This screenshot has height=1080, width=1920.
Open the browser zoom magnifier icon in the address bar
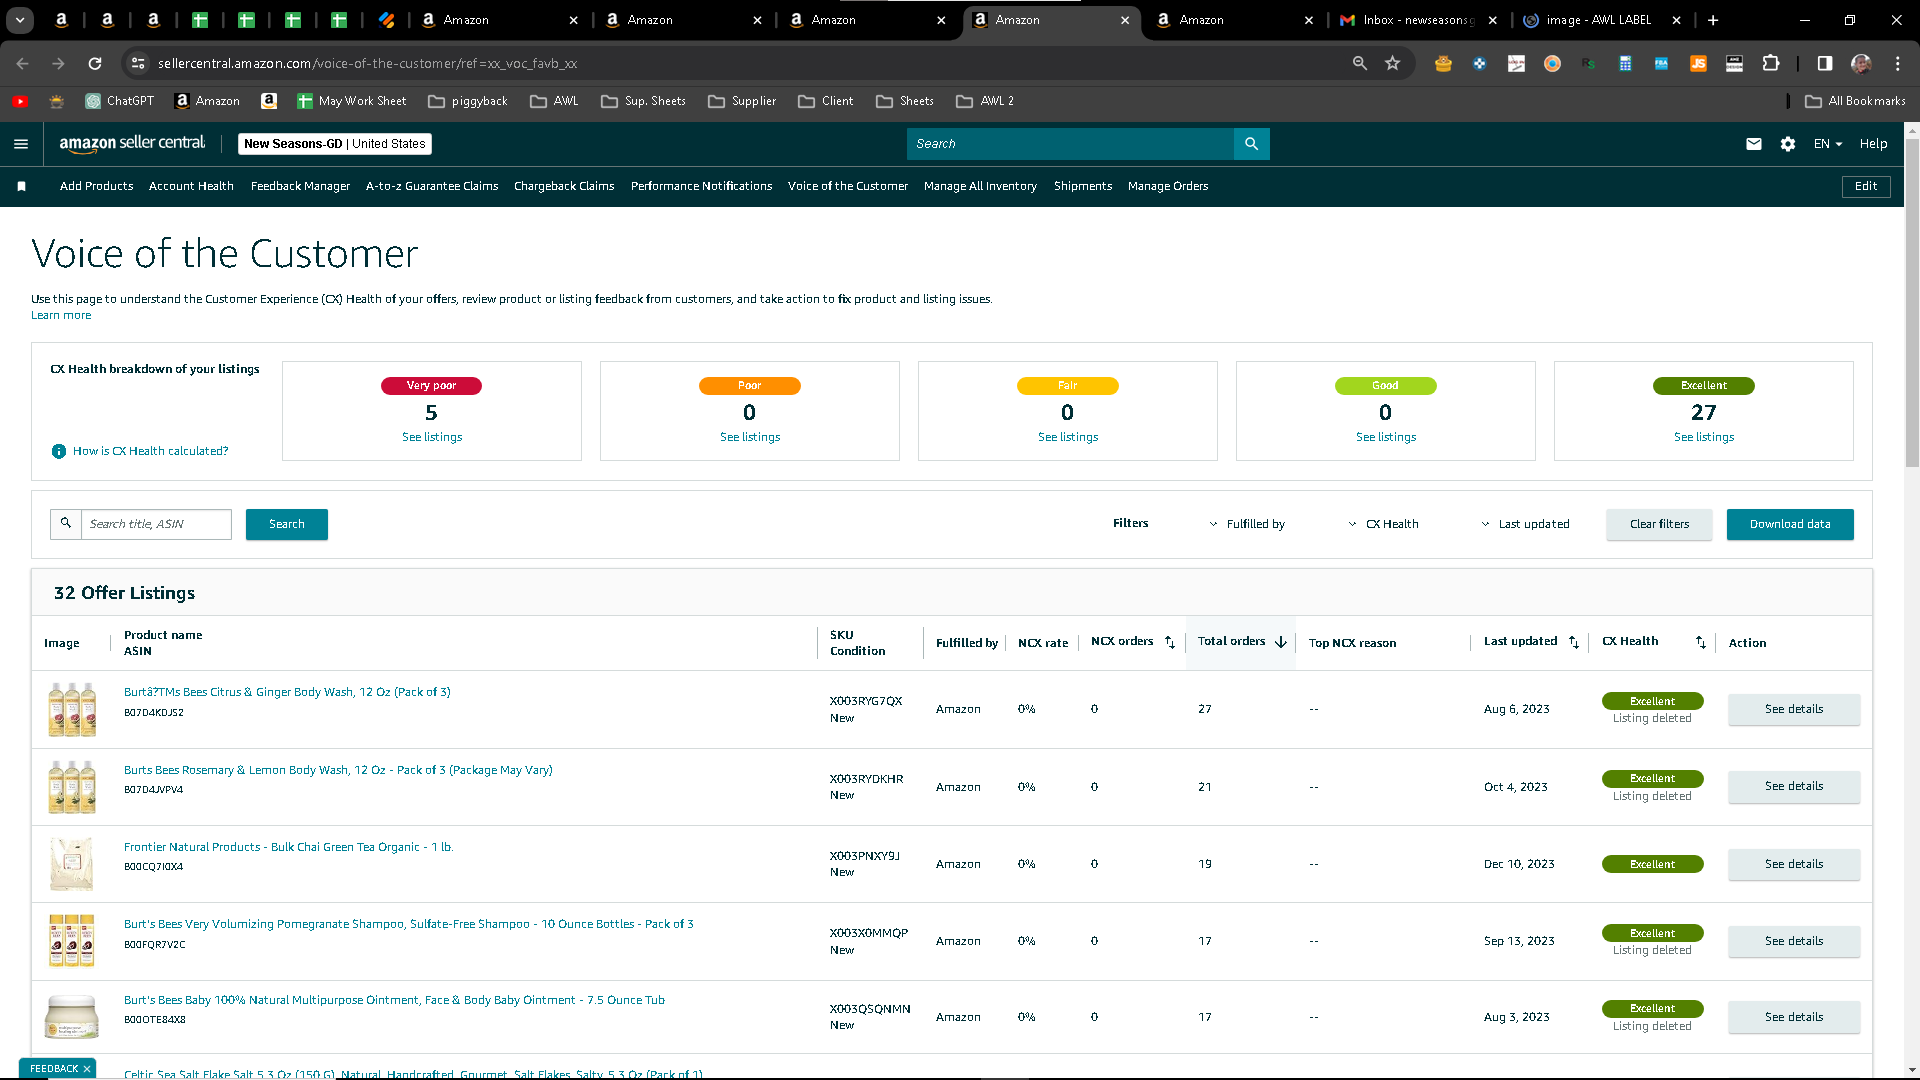pyautogui.click(x=1360, y=63)
